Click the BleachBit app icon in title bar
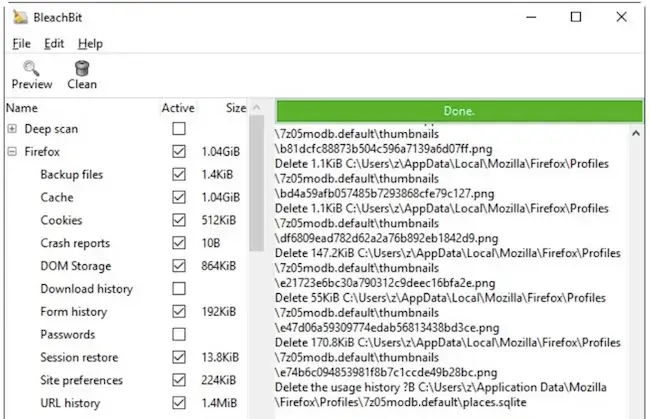This screenshot has height=419, width=650. [20, 17]
